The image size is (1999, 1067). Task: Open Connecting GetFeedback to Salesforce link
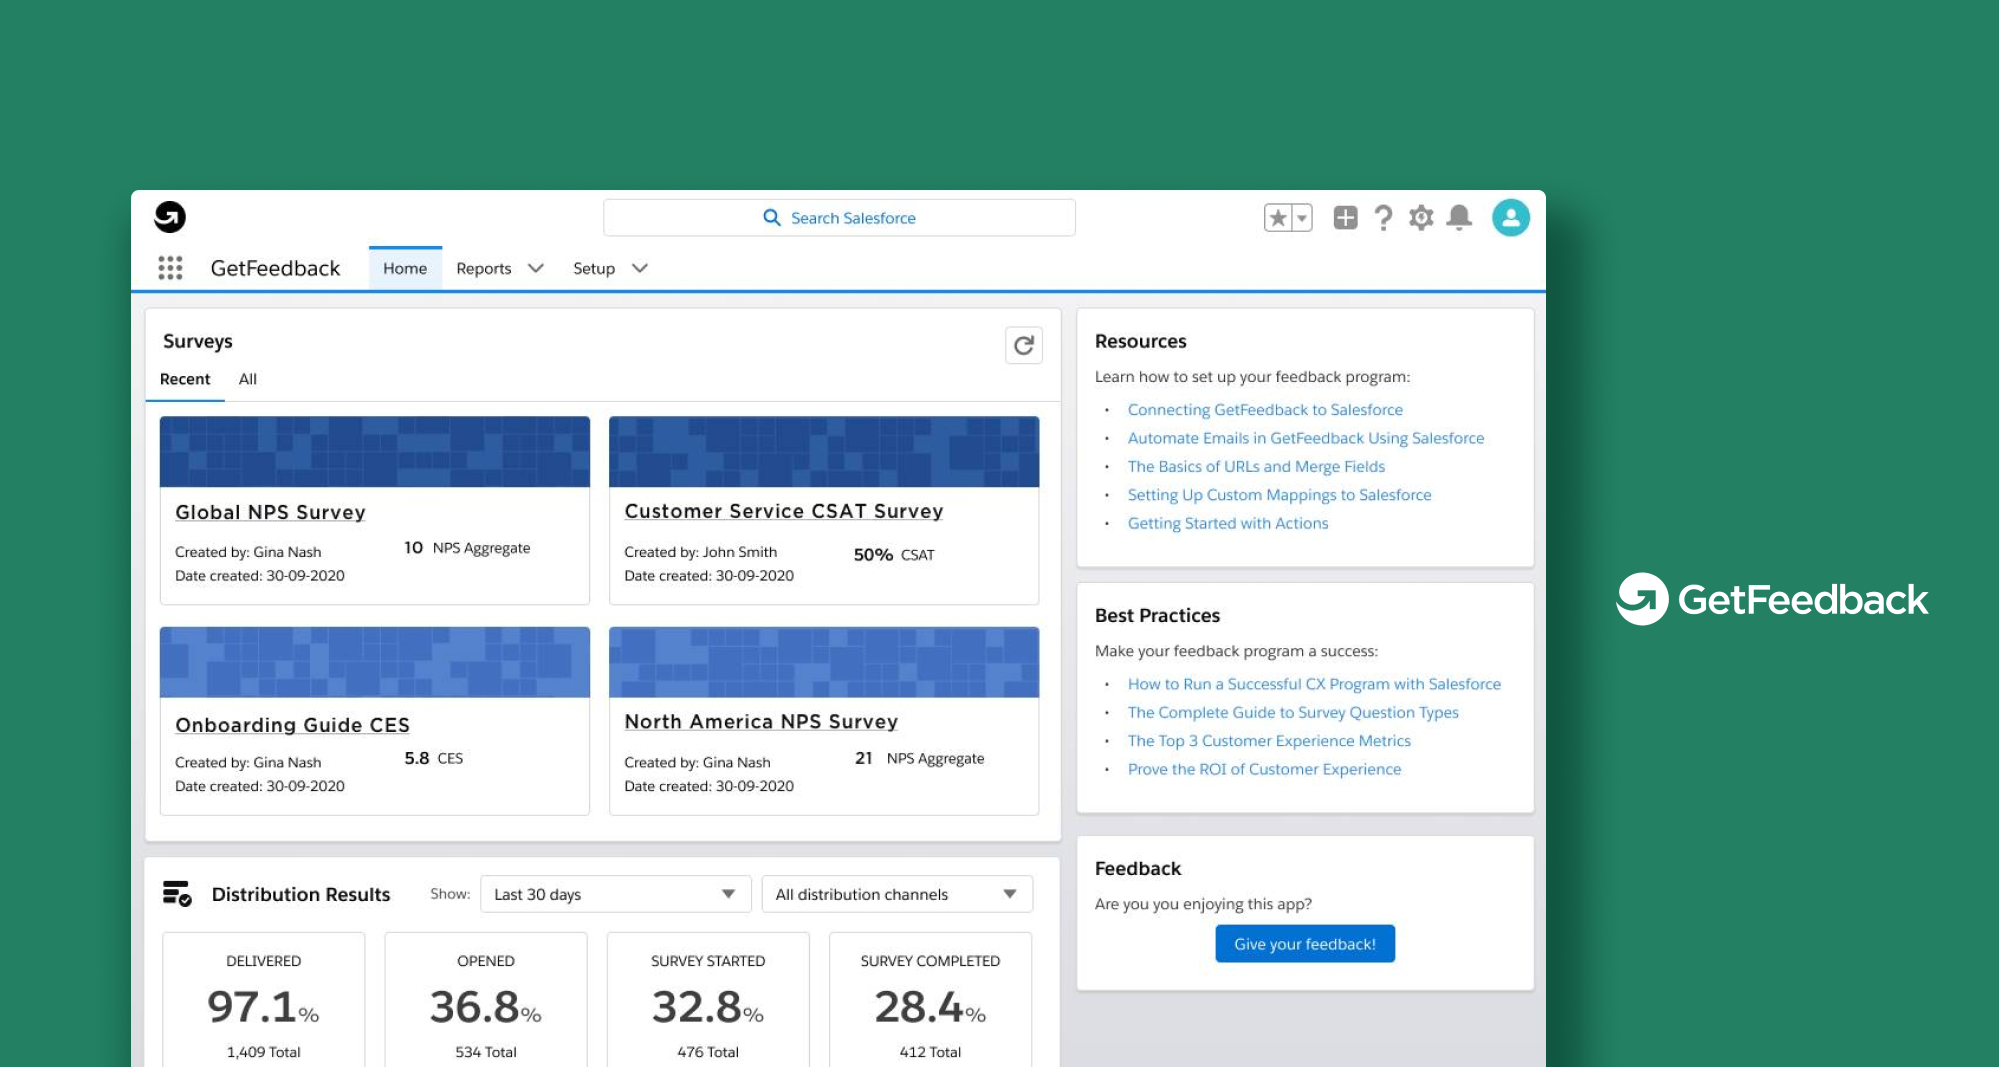coord(1264,409)
